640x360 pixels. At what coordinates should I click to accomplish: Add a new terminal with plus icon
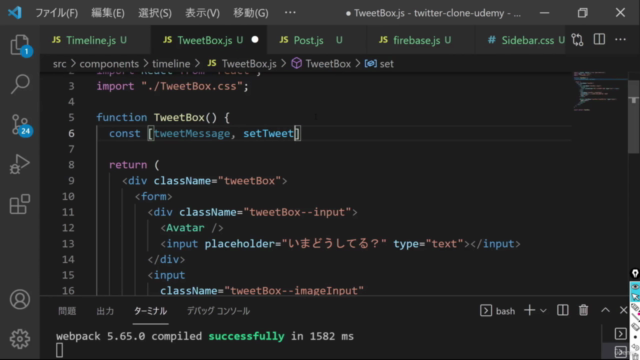point(529,310)
